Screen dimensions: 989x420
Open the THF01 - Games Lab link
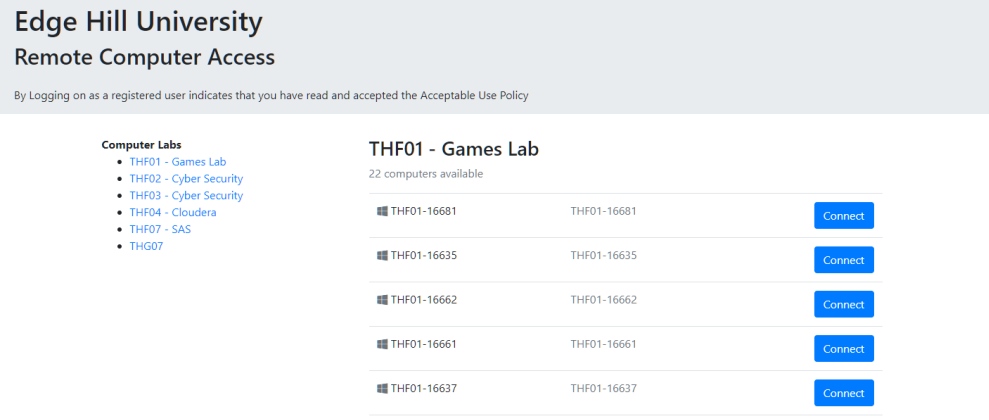[178, 161]
